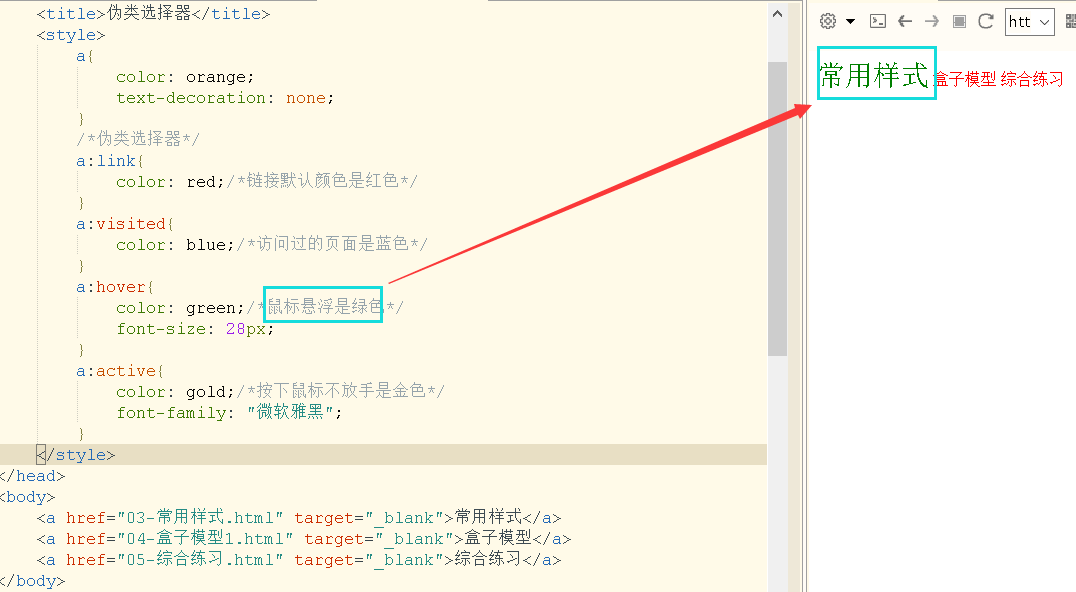Open the 'htt' URL address combo box
1076x592 pixels.
click(1029, 22)
